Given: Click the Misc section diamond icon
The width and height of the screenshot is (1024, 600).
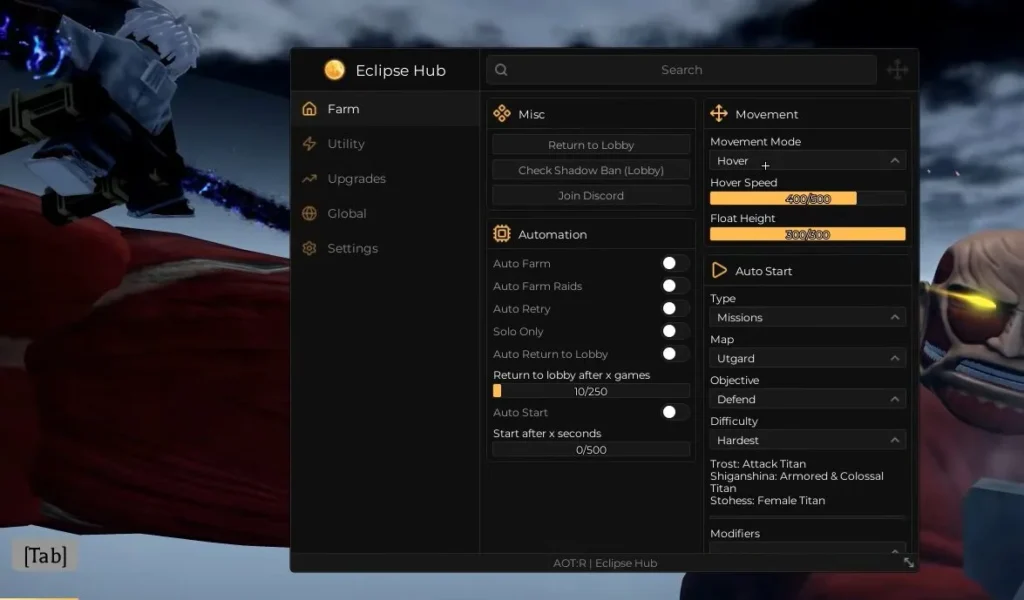Looking at the screenshot, I should pos(502,114).
